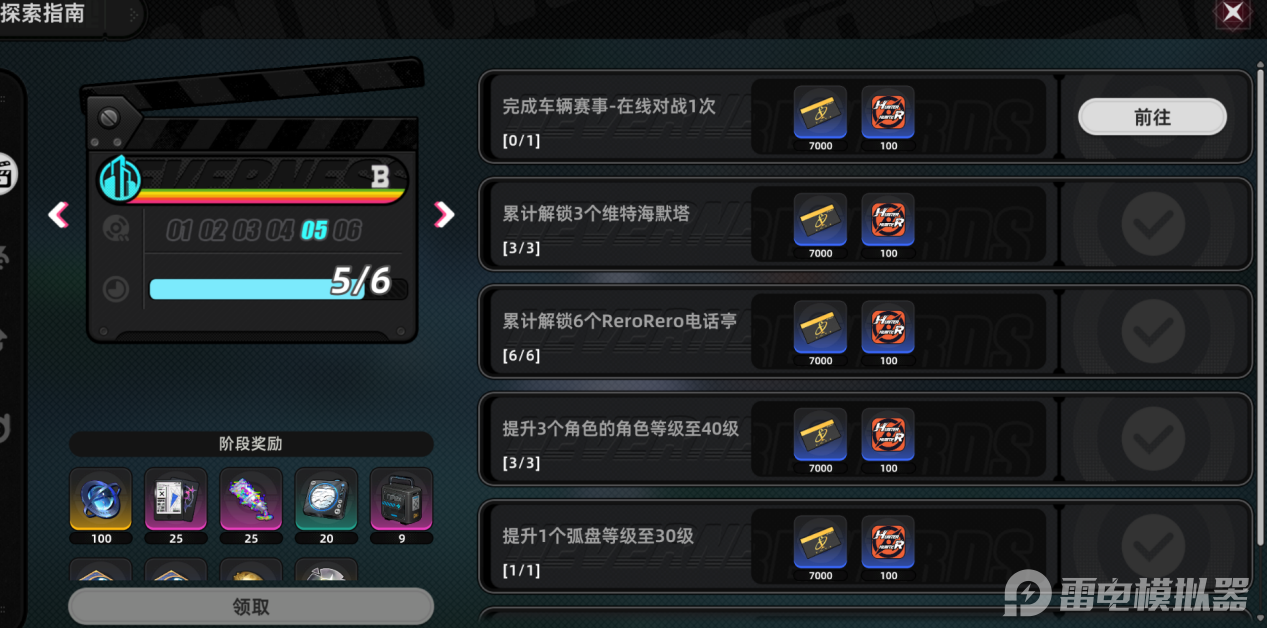
Task: Tap the 7000 ticket in 车辆赛事 task
Action: 820,112
